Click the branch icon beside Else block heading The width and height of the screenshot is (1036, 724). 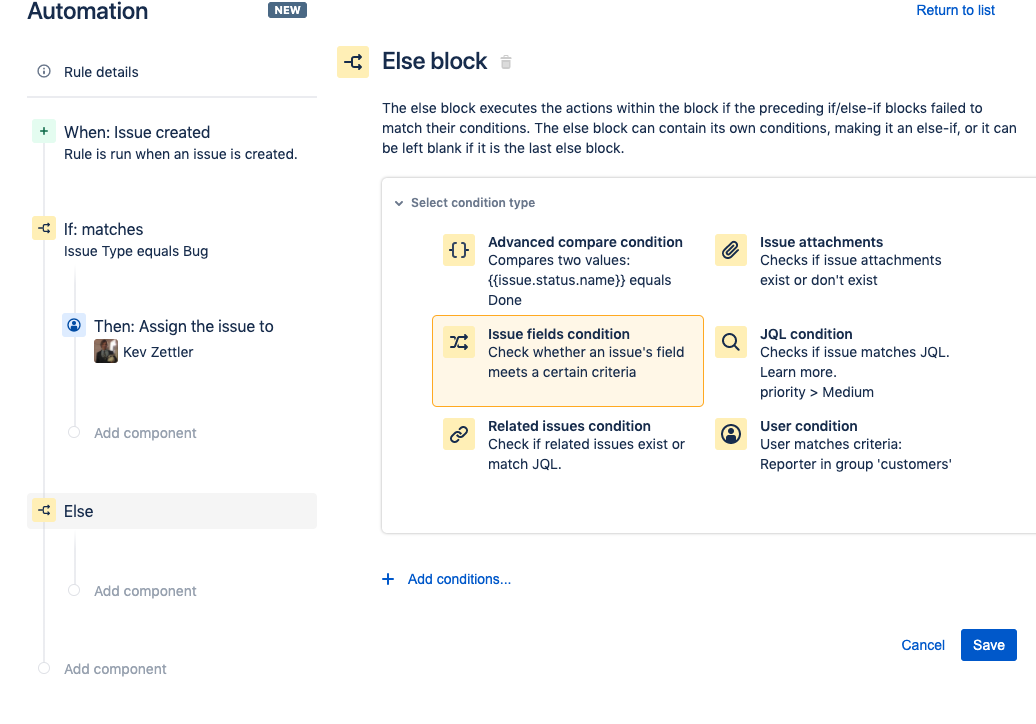point(352,61)
